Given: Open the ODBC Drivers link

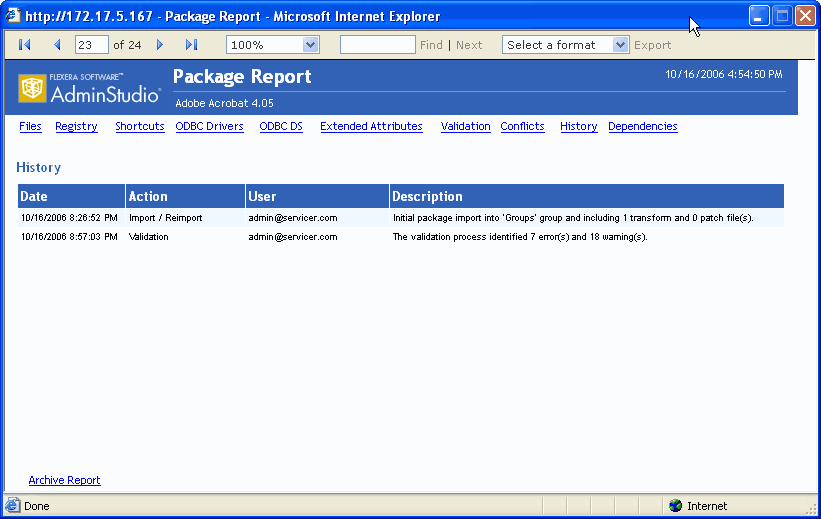Looking at the screenshot, I should pos(209,127).
